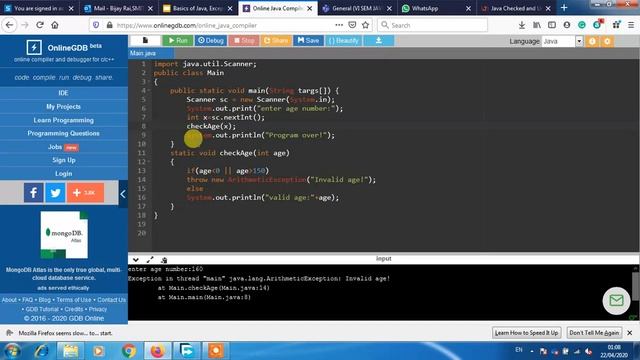
Task: Run the Java program
Action: pos(178,40)
